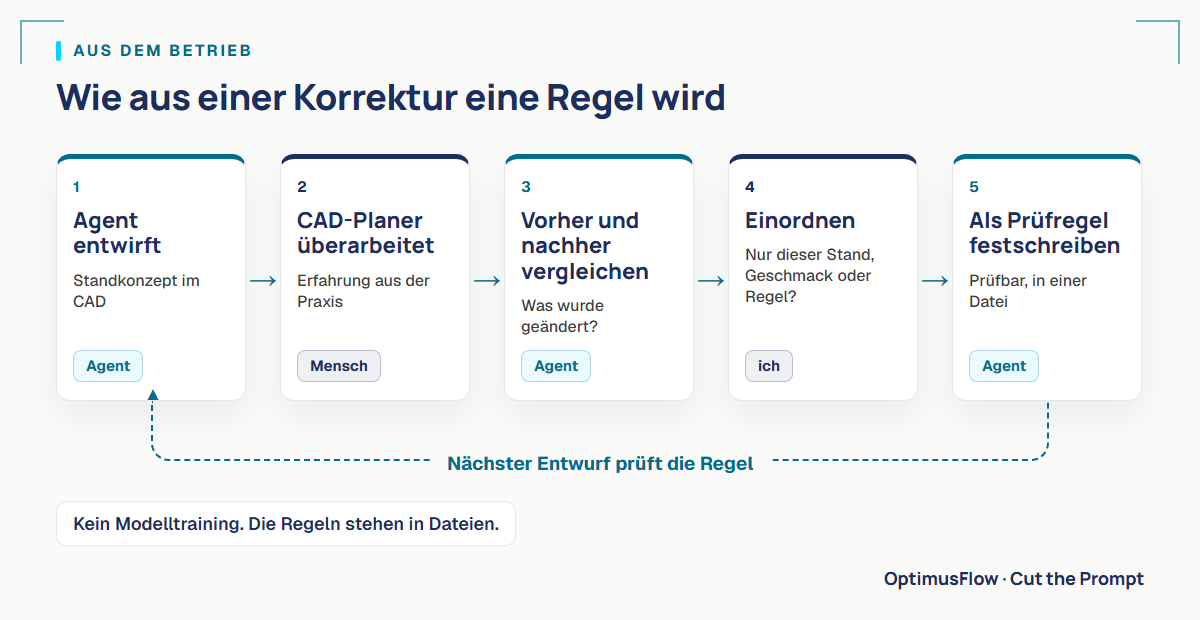Image resolution: width=1200 pixels, height=620 pixels.
Task: Click the text 'Nur dieser Stand, Geschmack oder Regel?'
Action: click(x=809, y=276)
